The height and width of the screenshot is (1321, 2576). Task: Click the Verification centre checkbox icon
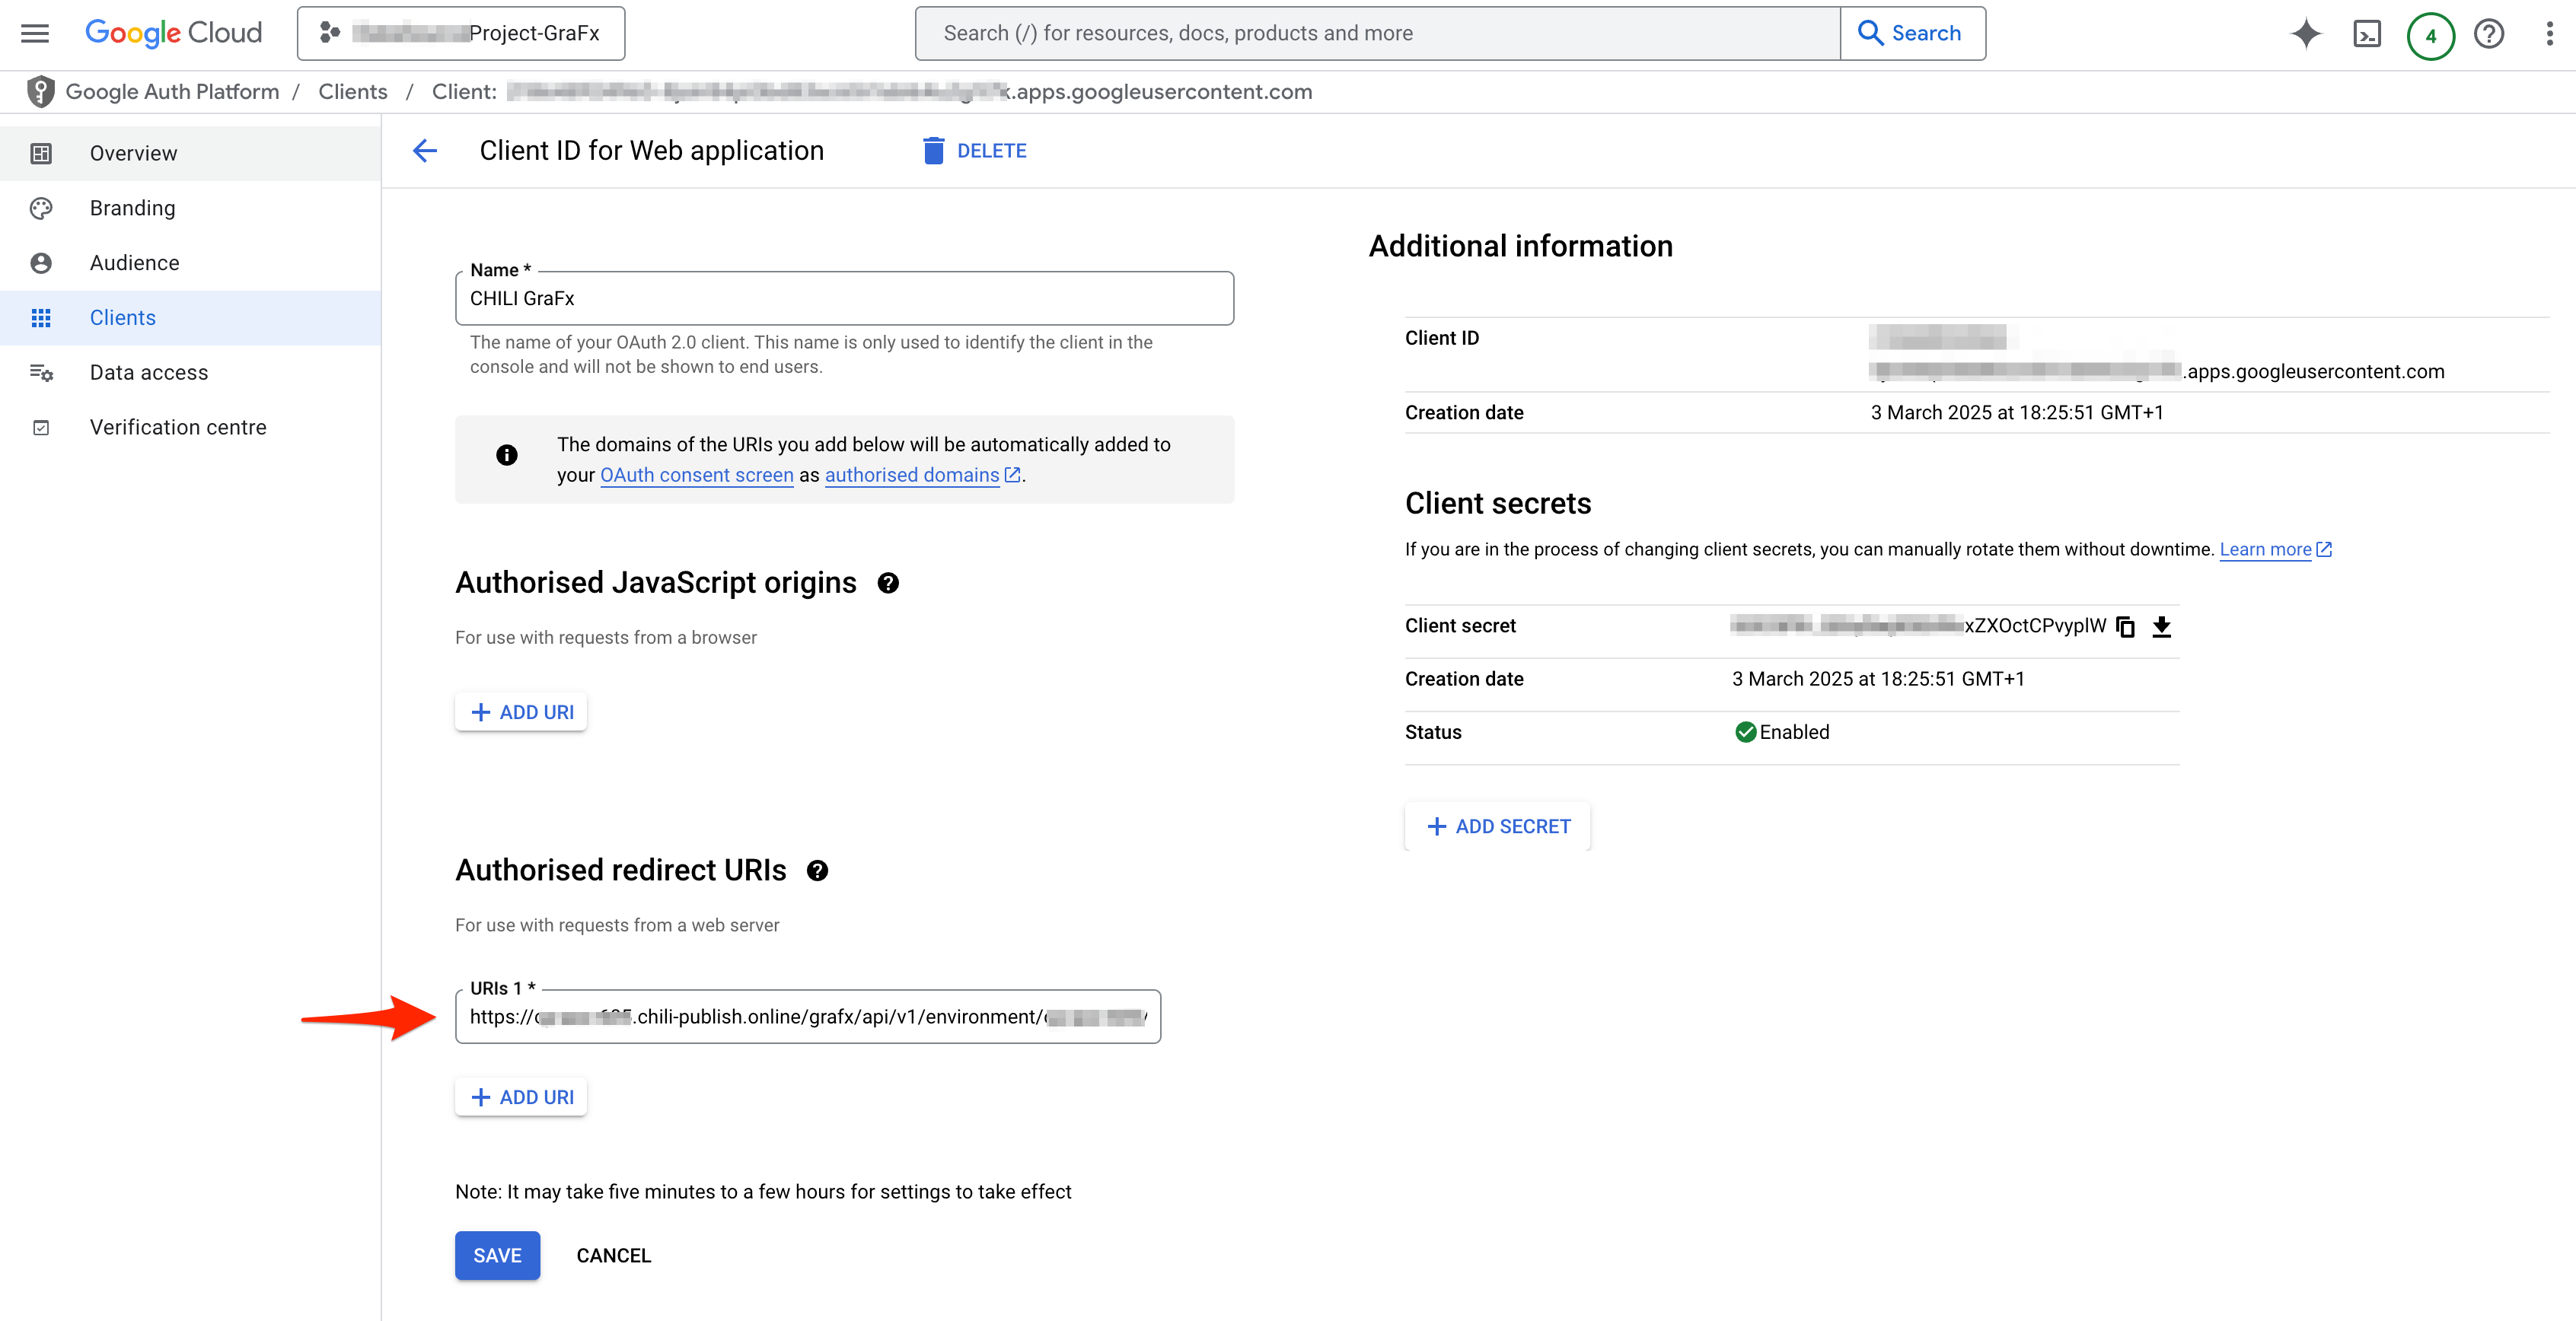point(41,427)
